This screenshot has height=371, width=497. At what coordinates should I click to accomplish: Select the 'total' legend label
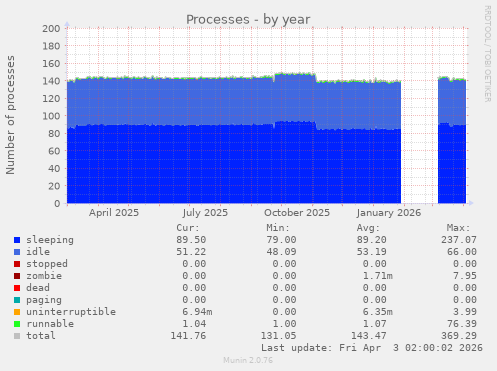tap(41, 336)
